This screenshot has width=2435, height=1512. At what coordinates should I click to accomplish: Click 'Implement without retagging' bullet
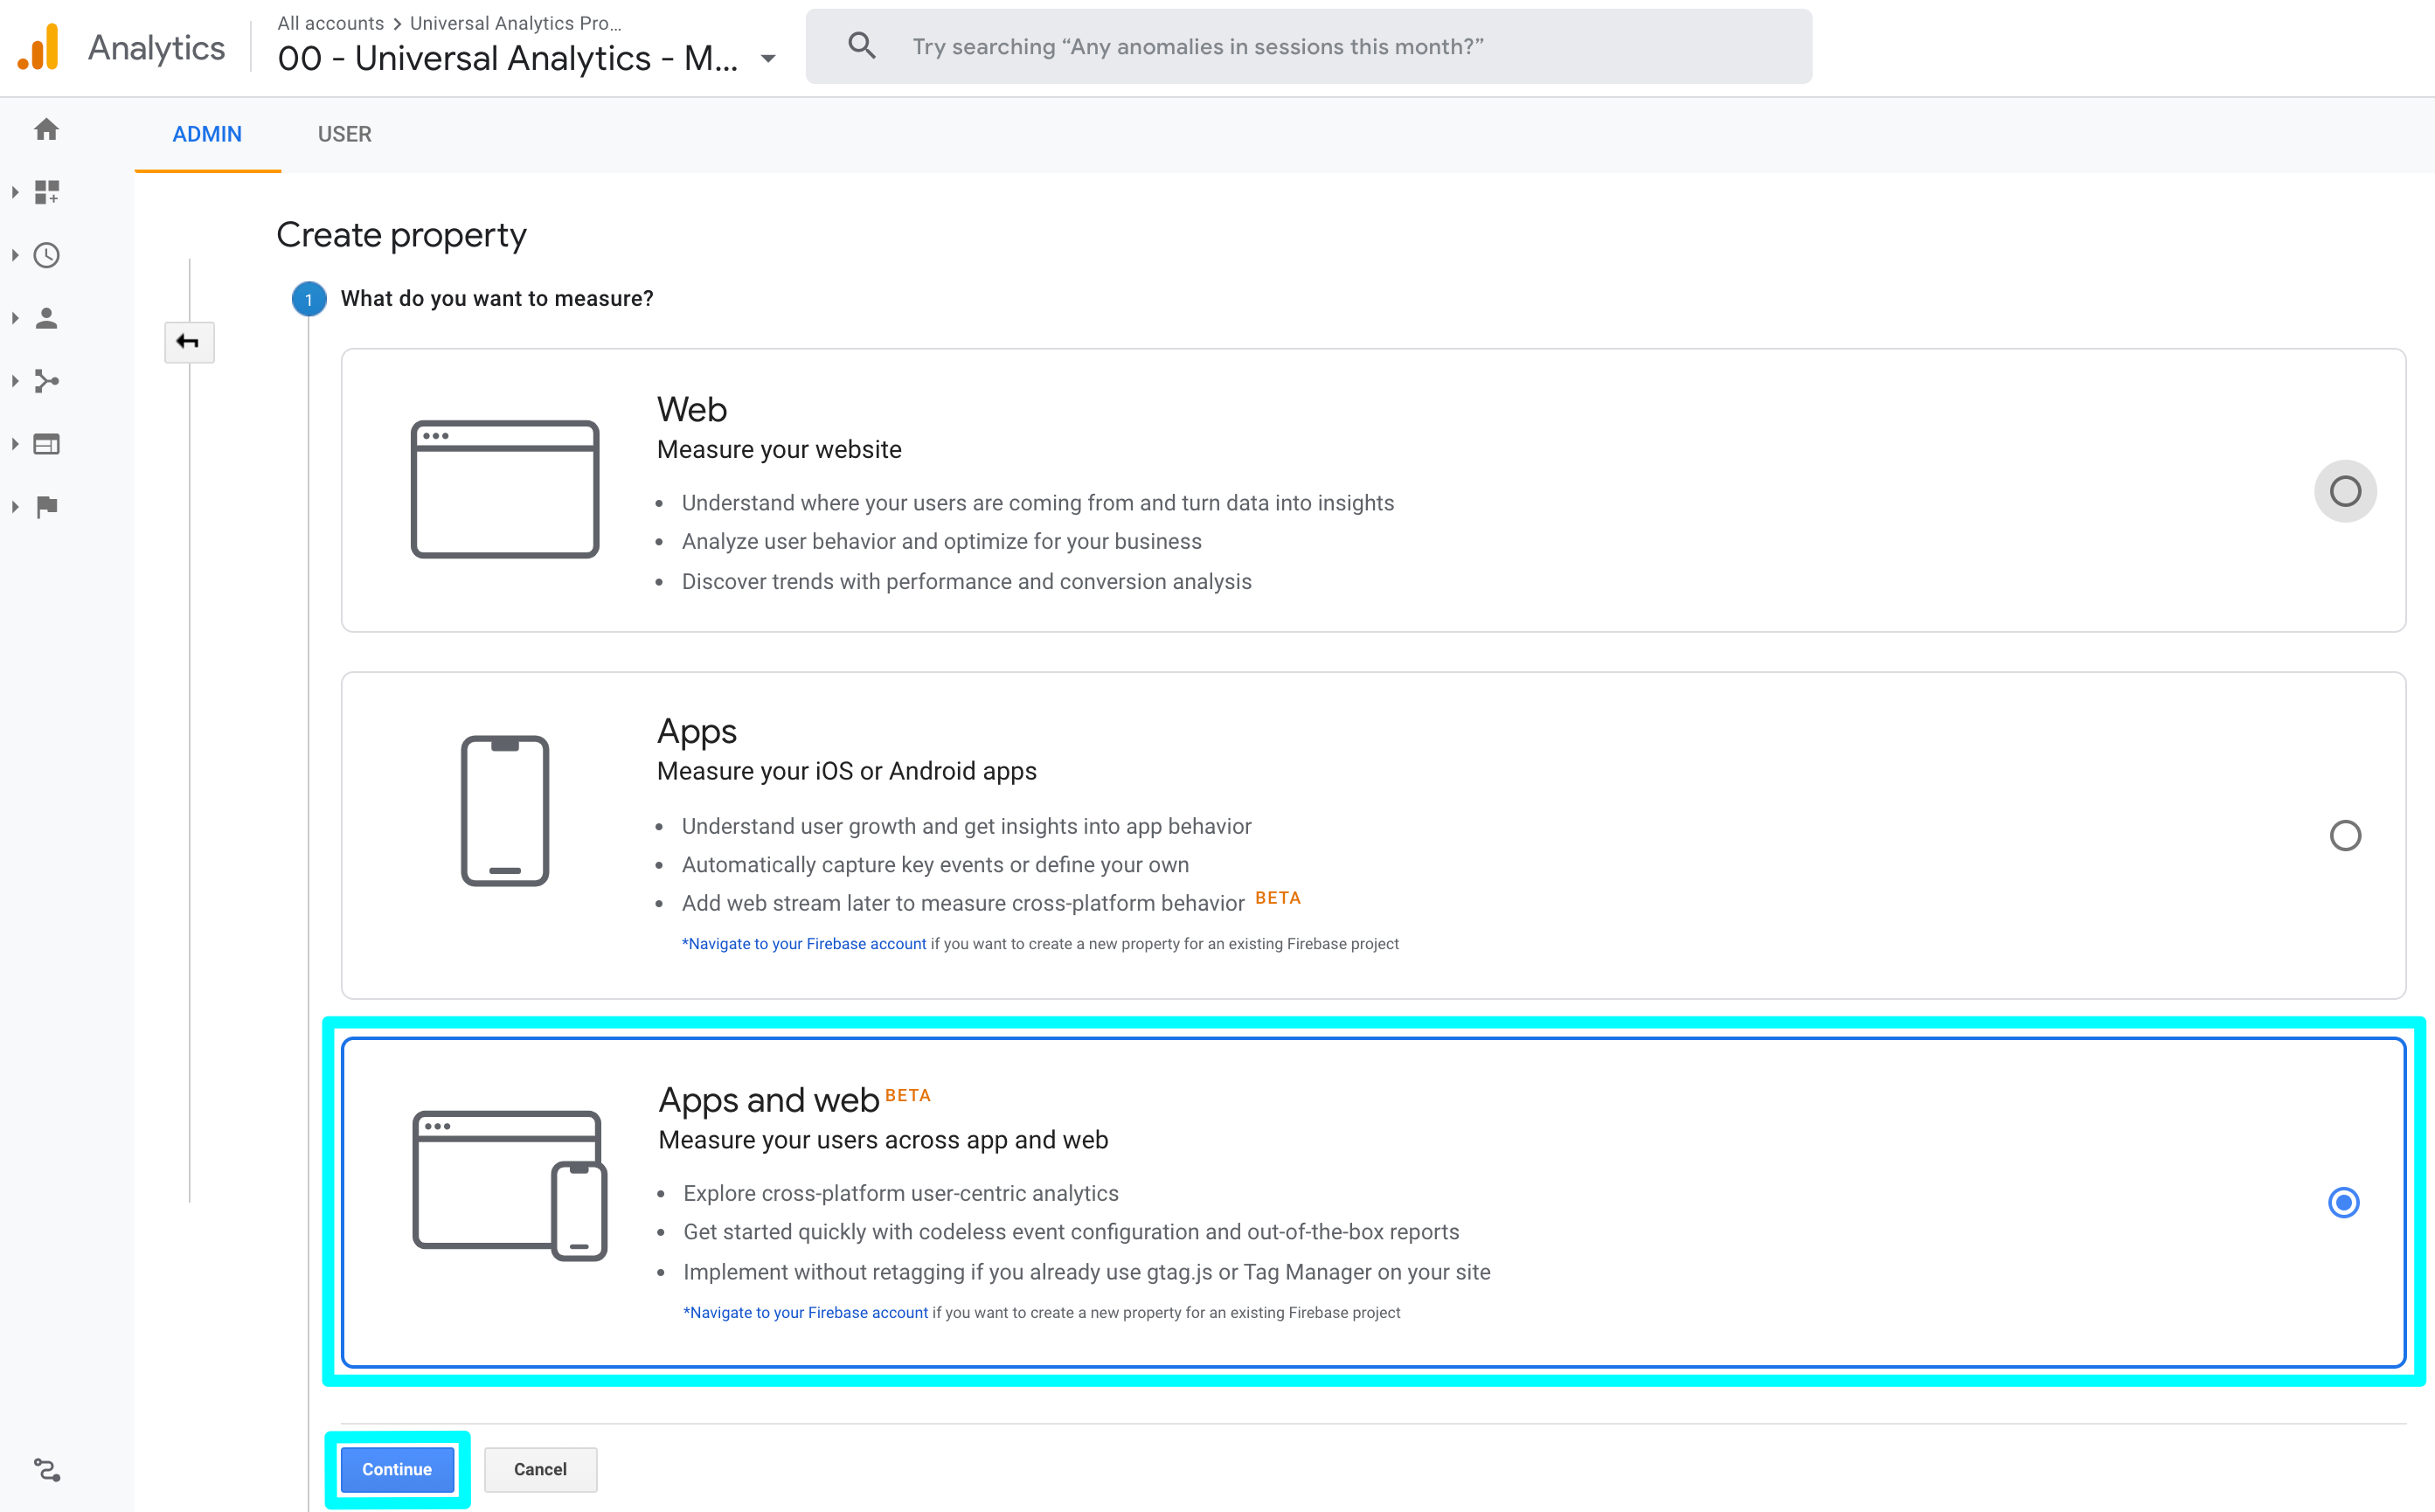[x=1086, y=1272]
